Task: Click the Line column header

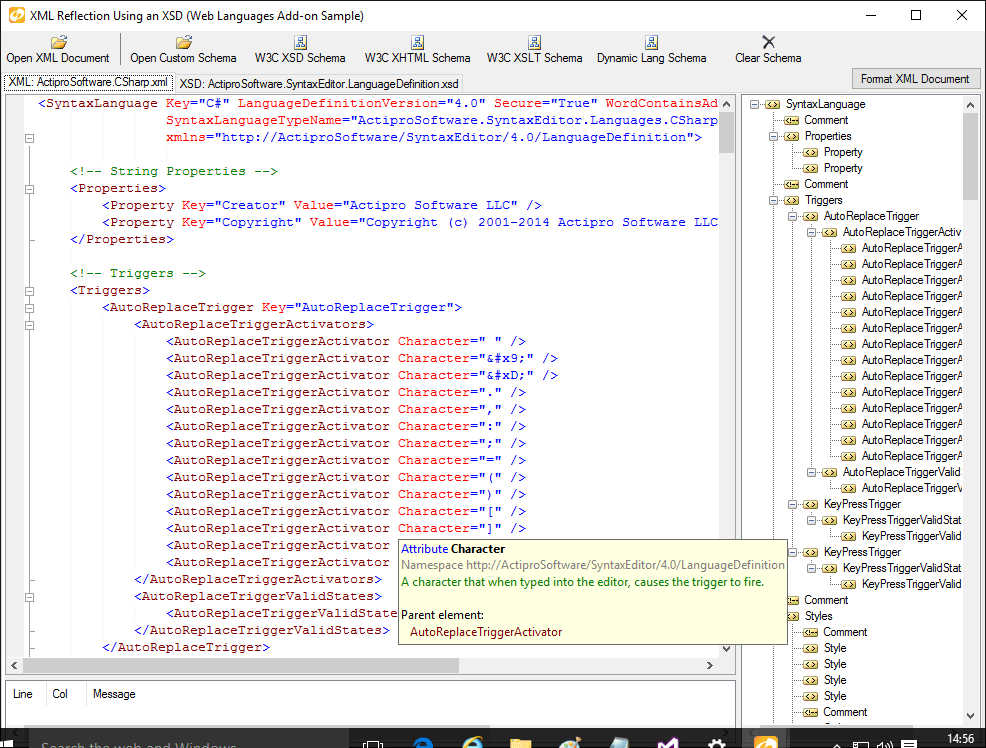Action: pos(23,694)
